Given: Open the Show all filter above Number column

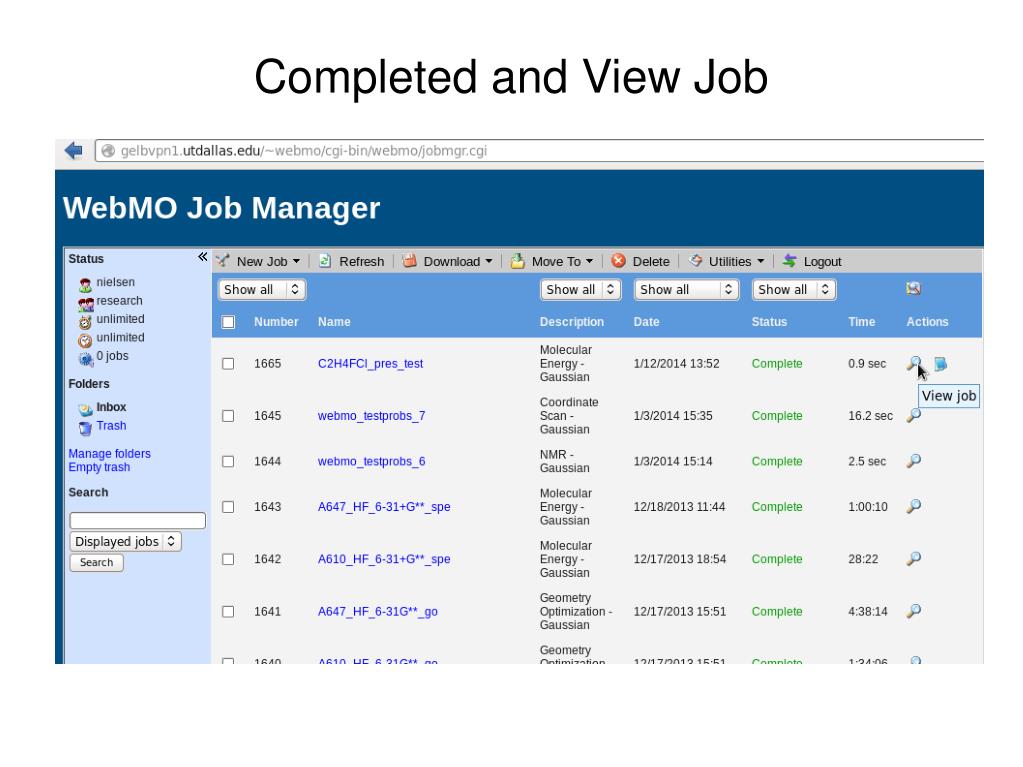Looking at the screenshot, I should pyautogui.click(x=262, y=290).
